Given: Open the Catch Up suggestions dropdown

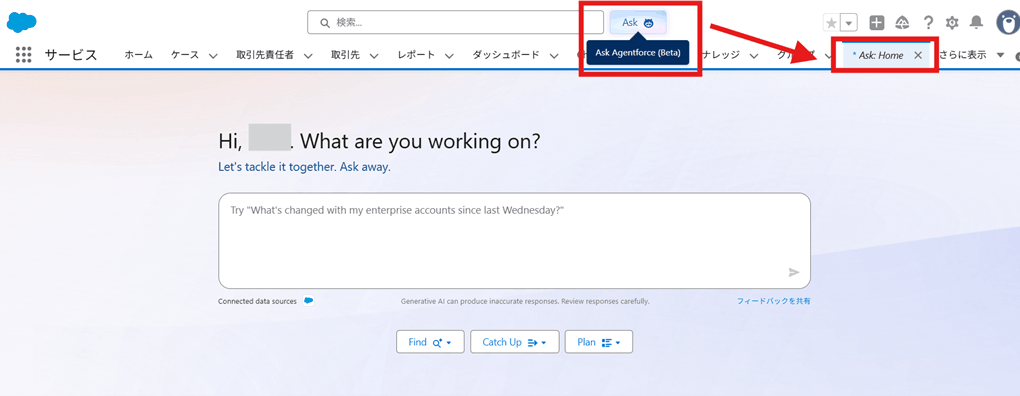Looking at the screenshot, I should click(515, 342).
